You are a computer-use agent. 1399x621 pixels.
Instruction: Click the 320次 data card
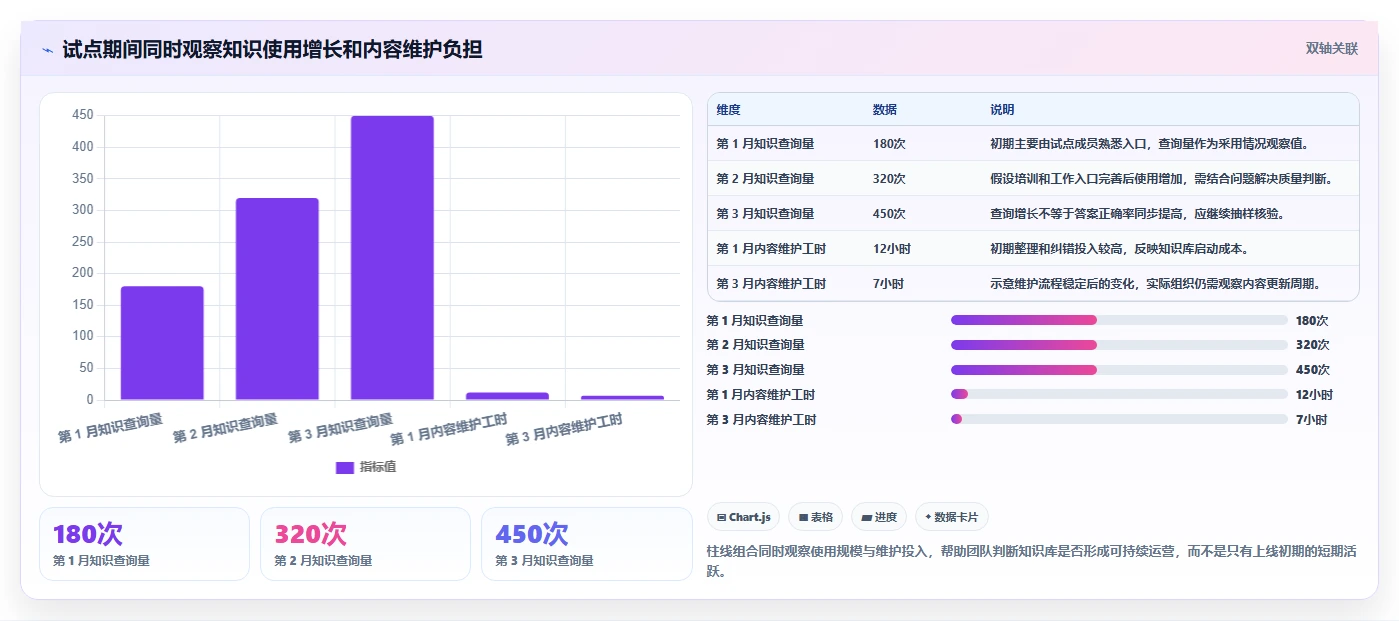365,544
